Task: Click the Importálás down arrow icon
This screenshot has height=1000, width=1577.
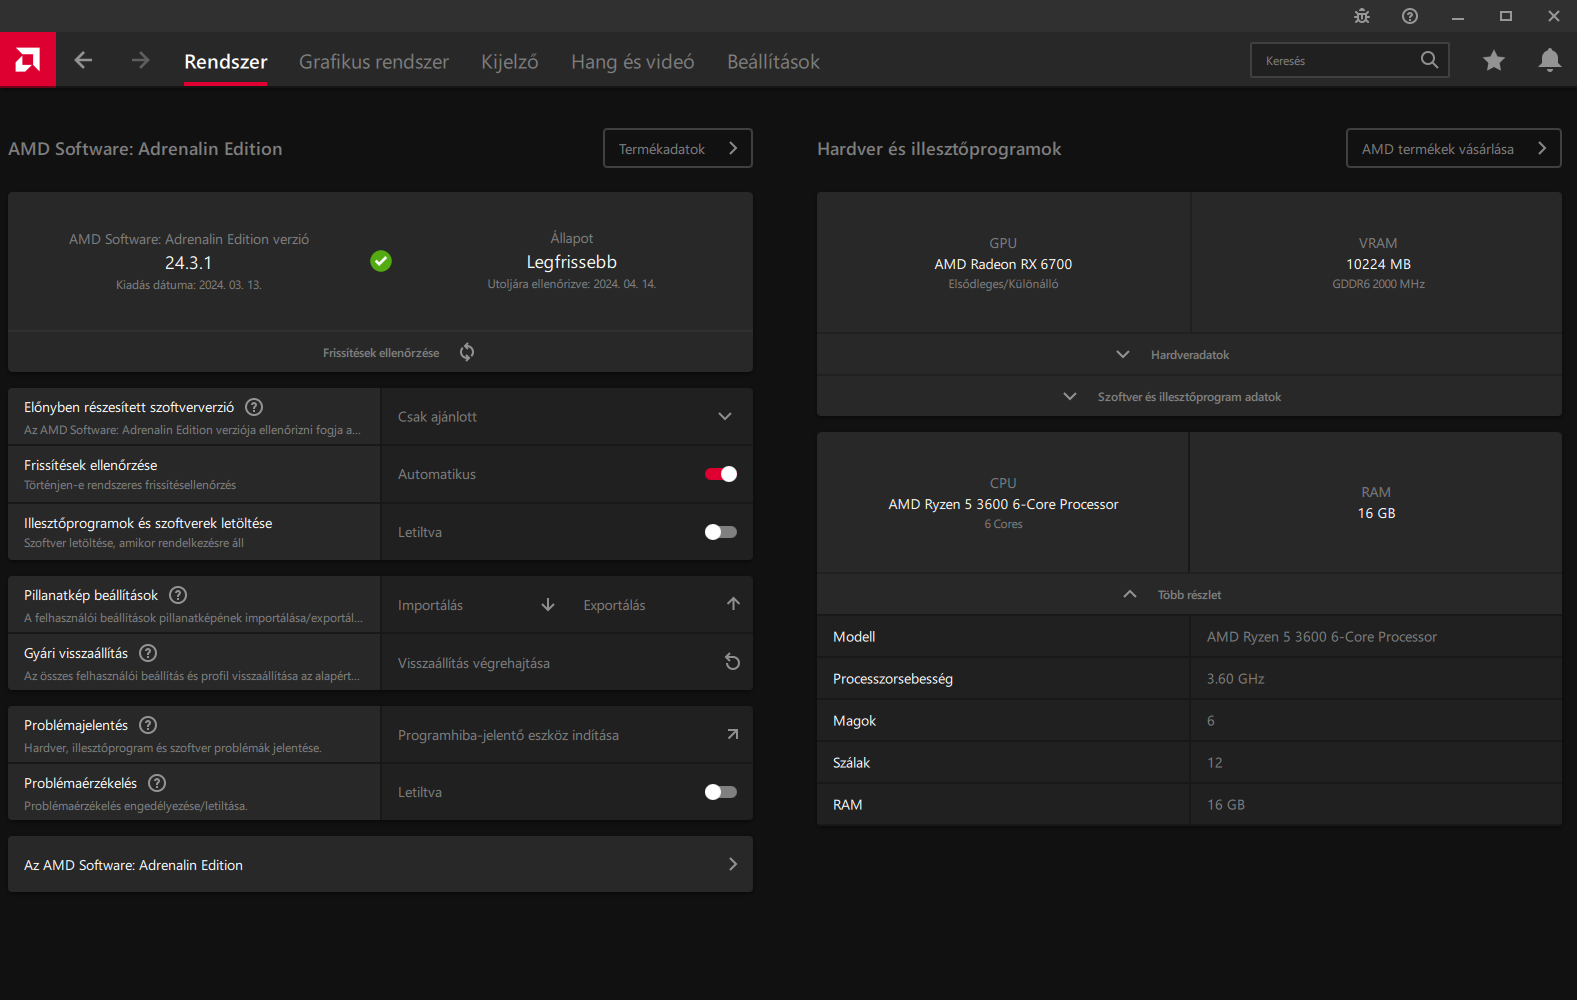Action: [x=548, y=605]
